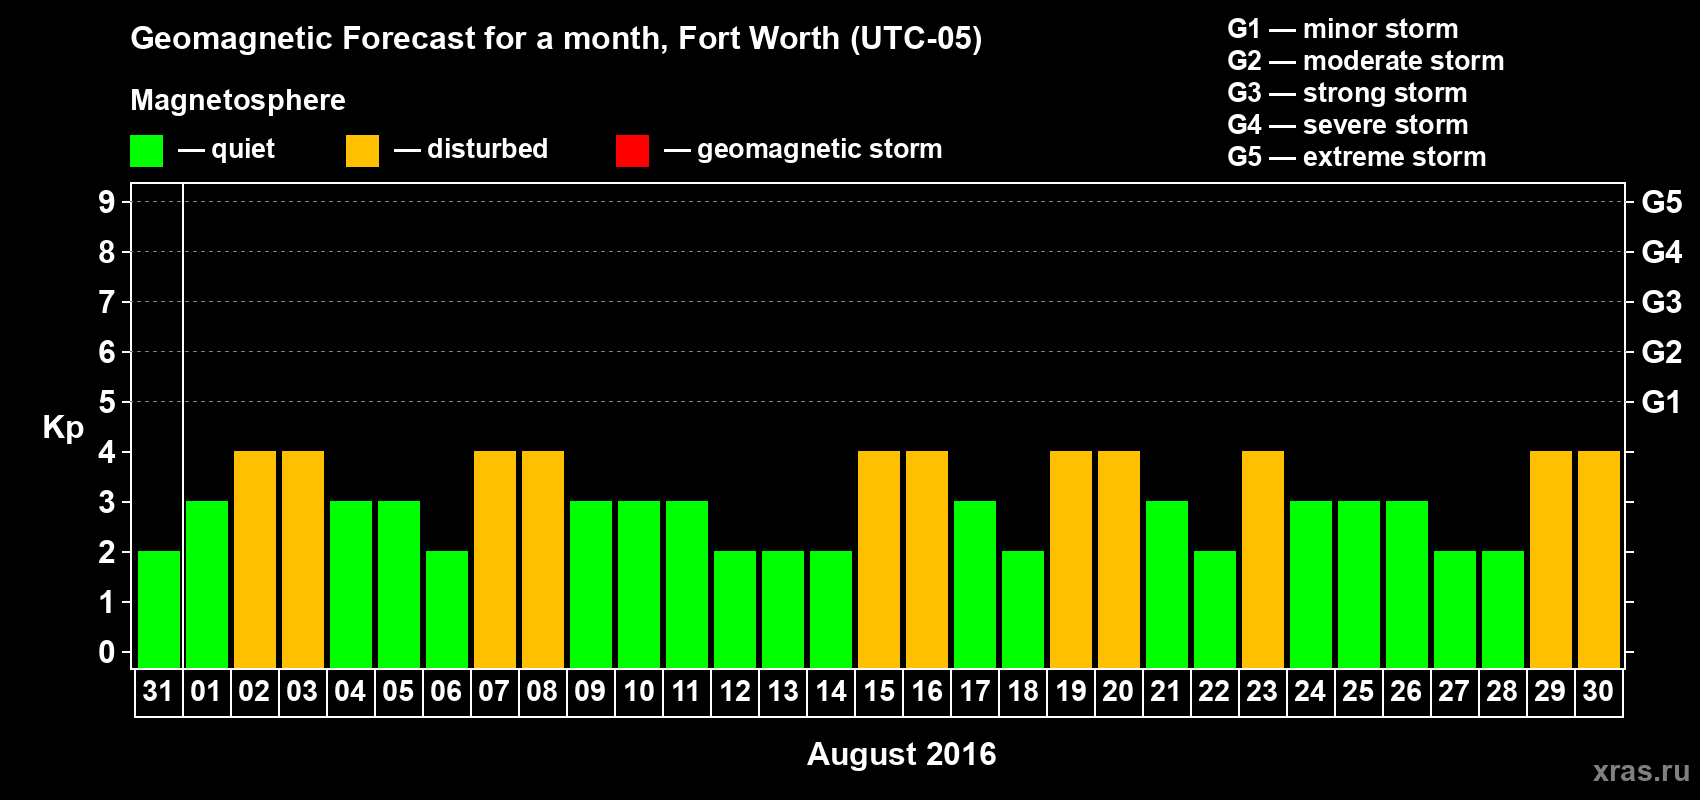Click the orange bar for day 23

[x=1263, y=559]
